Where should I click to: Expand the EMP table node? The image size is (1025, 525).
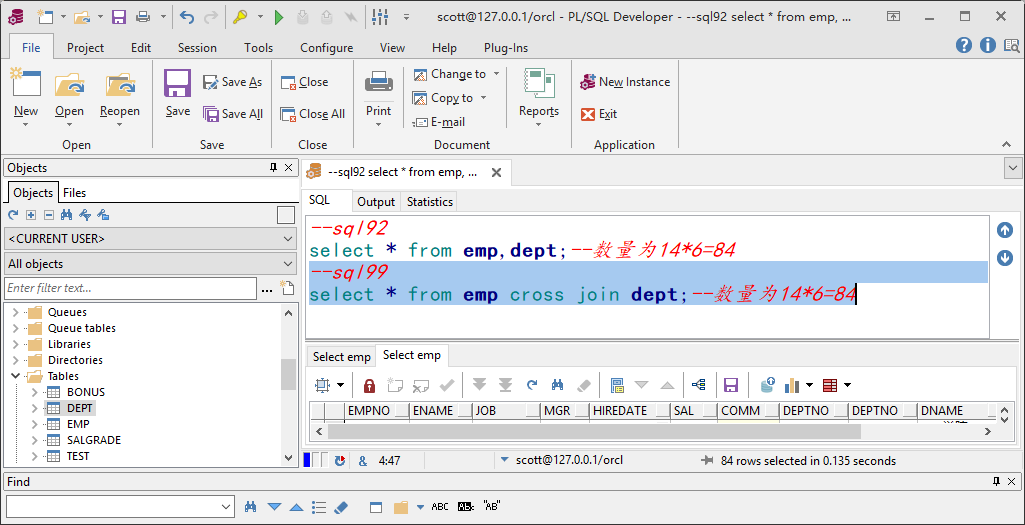tap(35, 424)
